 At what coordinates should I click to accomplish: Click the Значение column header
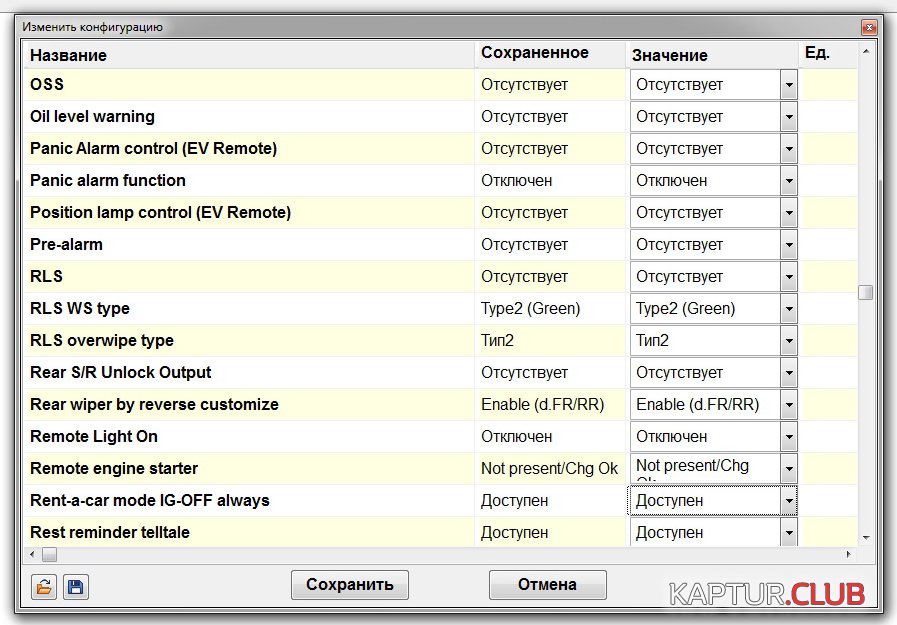click(669, 55)
